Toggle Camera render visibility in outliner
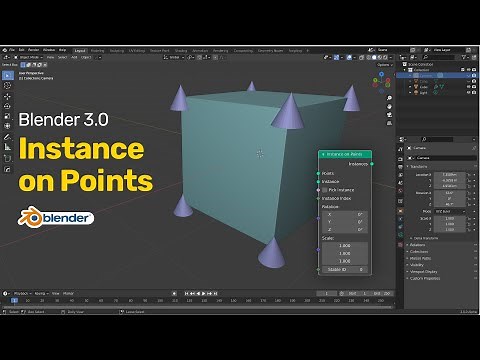This screenshot has width=480, height=360. tap(474, 76)
